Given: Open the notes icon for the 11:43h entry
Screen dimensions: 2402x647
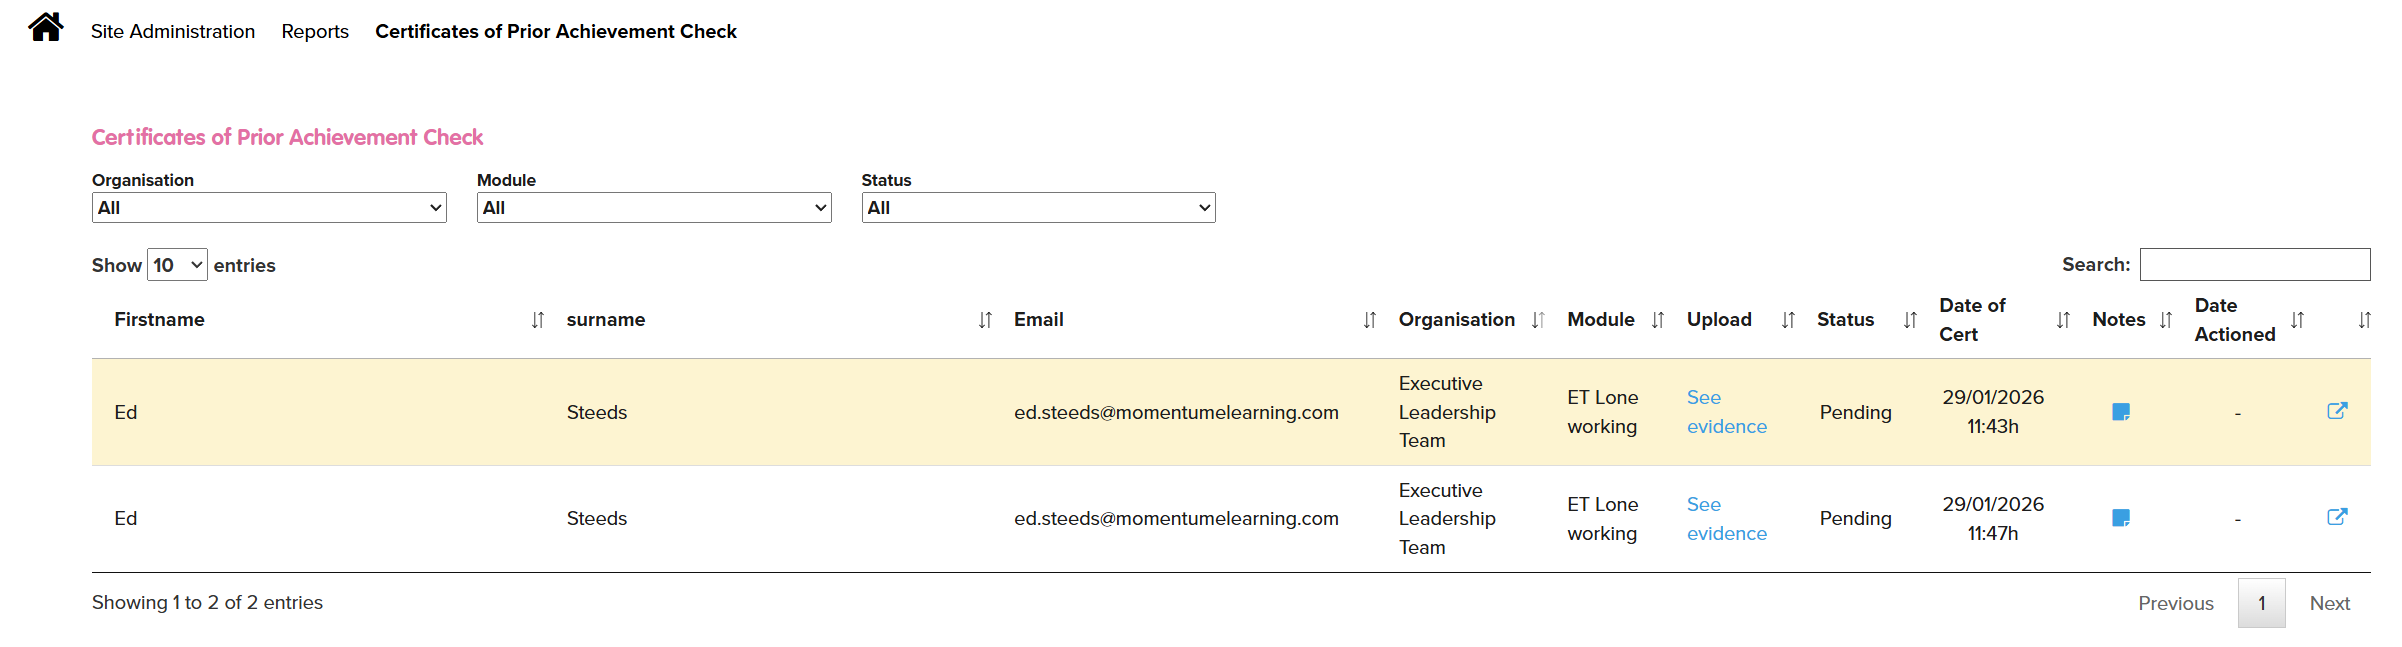Looking at the screenshot, I should (2120, 412).
